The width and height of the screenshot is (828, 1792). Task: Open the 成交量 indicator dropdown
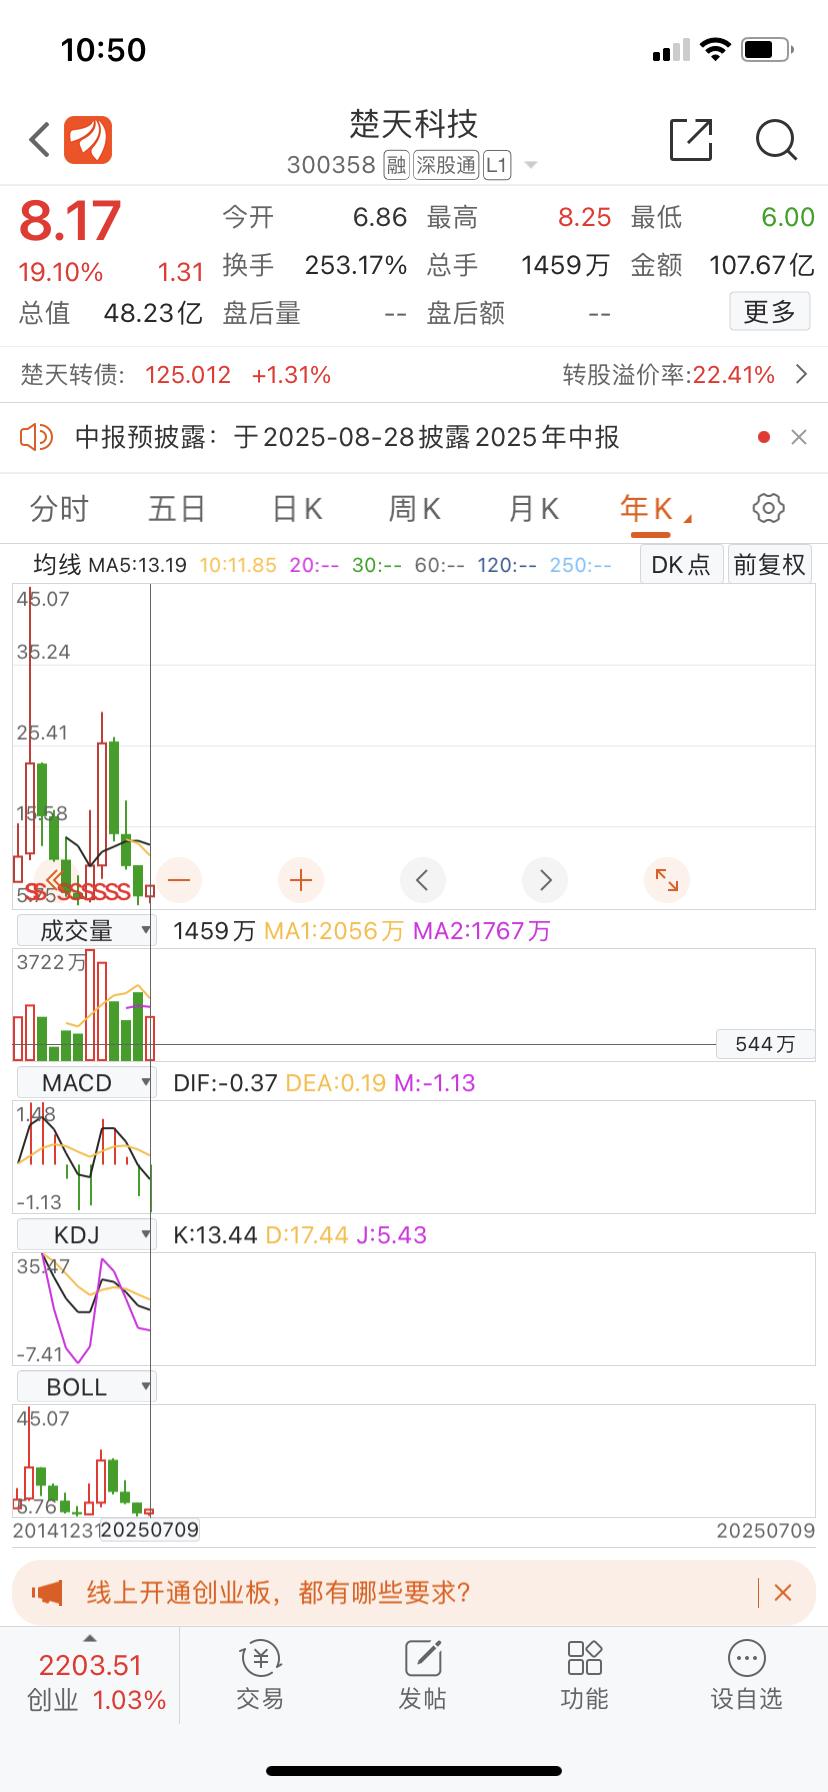click(86, 931)
